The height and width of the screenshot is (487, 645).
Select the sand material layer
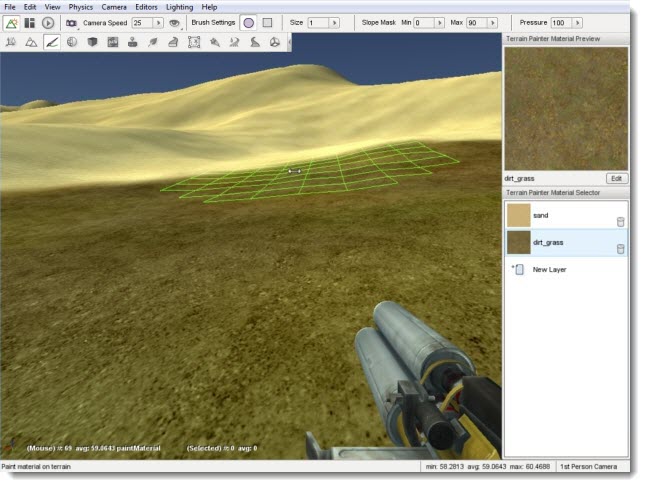pos(566,216)
